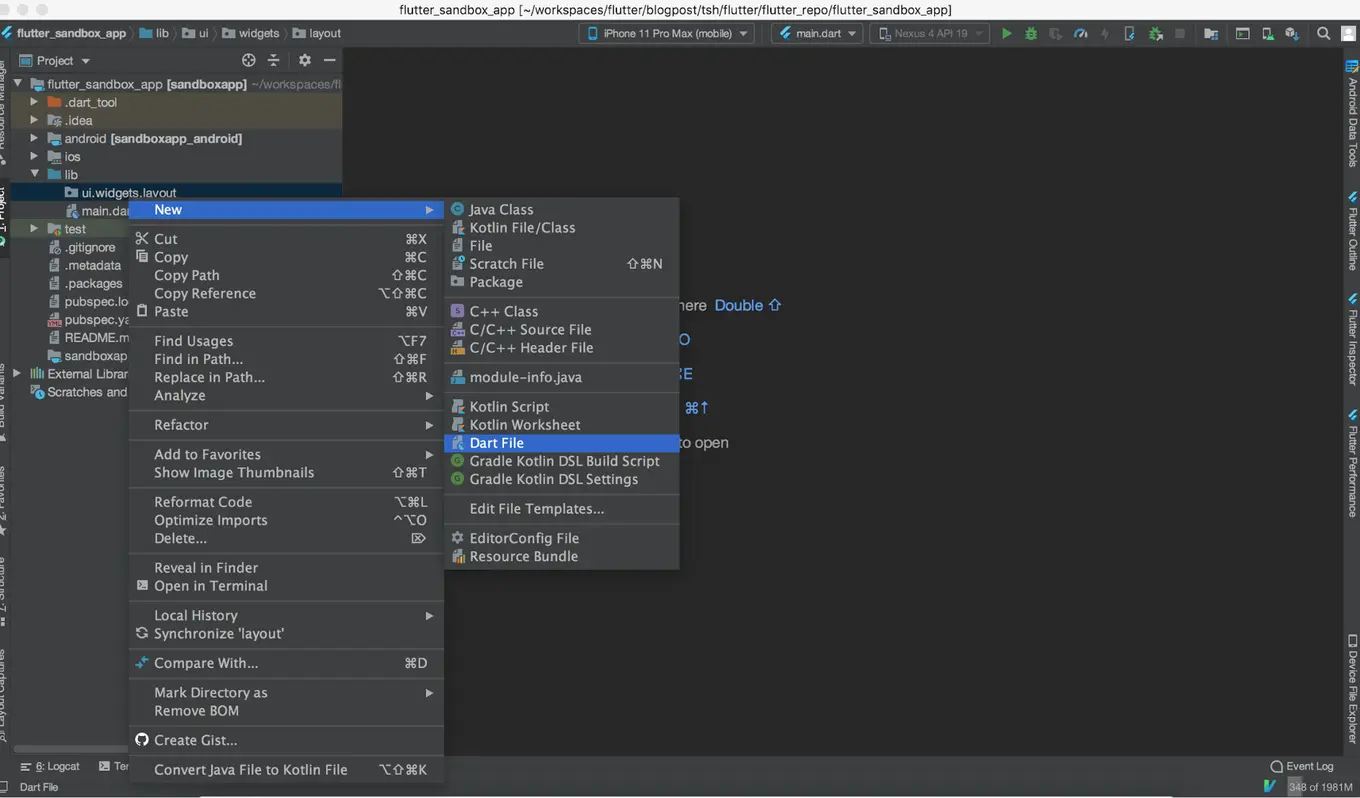The width and height of the screenshot is (1360, 798).
Task: Select Dart File from New submenu
Action: click(x=497, y=443)
